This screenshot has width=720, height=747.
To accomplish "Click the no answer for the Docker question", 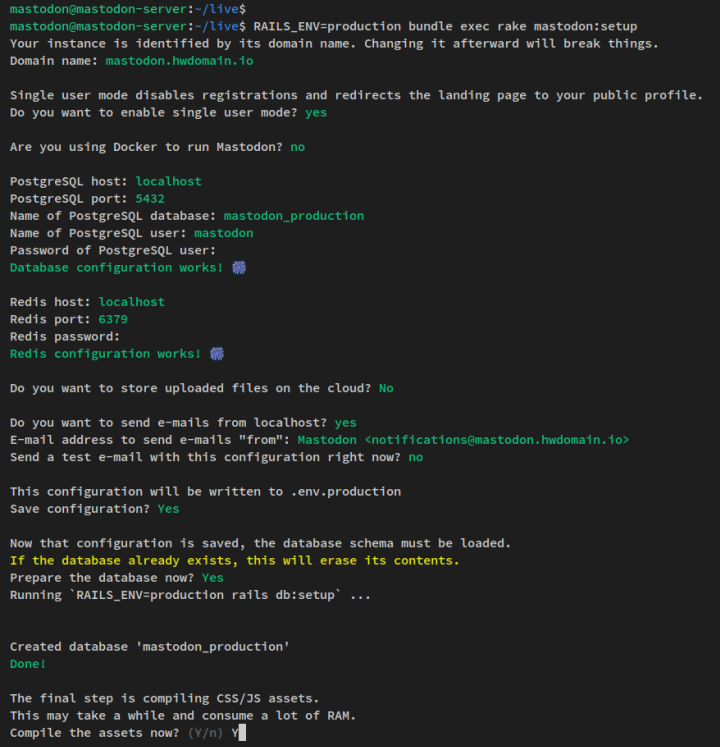I will pyautogui.click(x=297, y=147).
